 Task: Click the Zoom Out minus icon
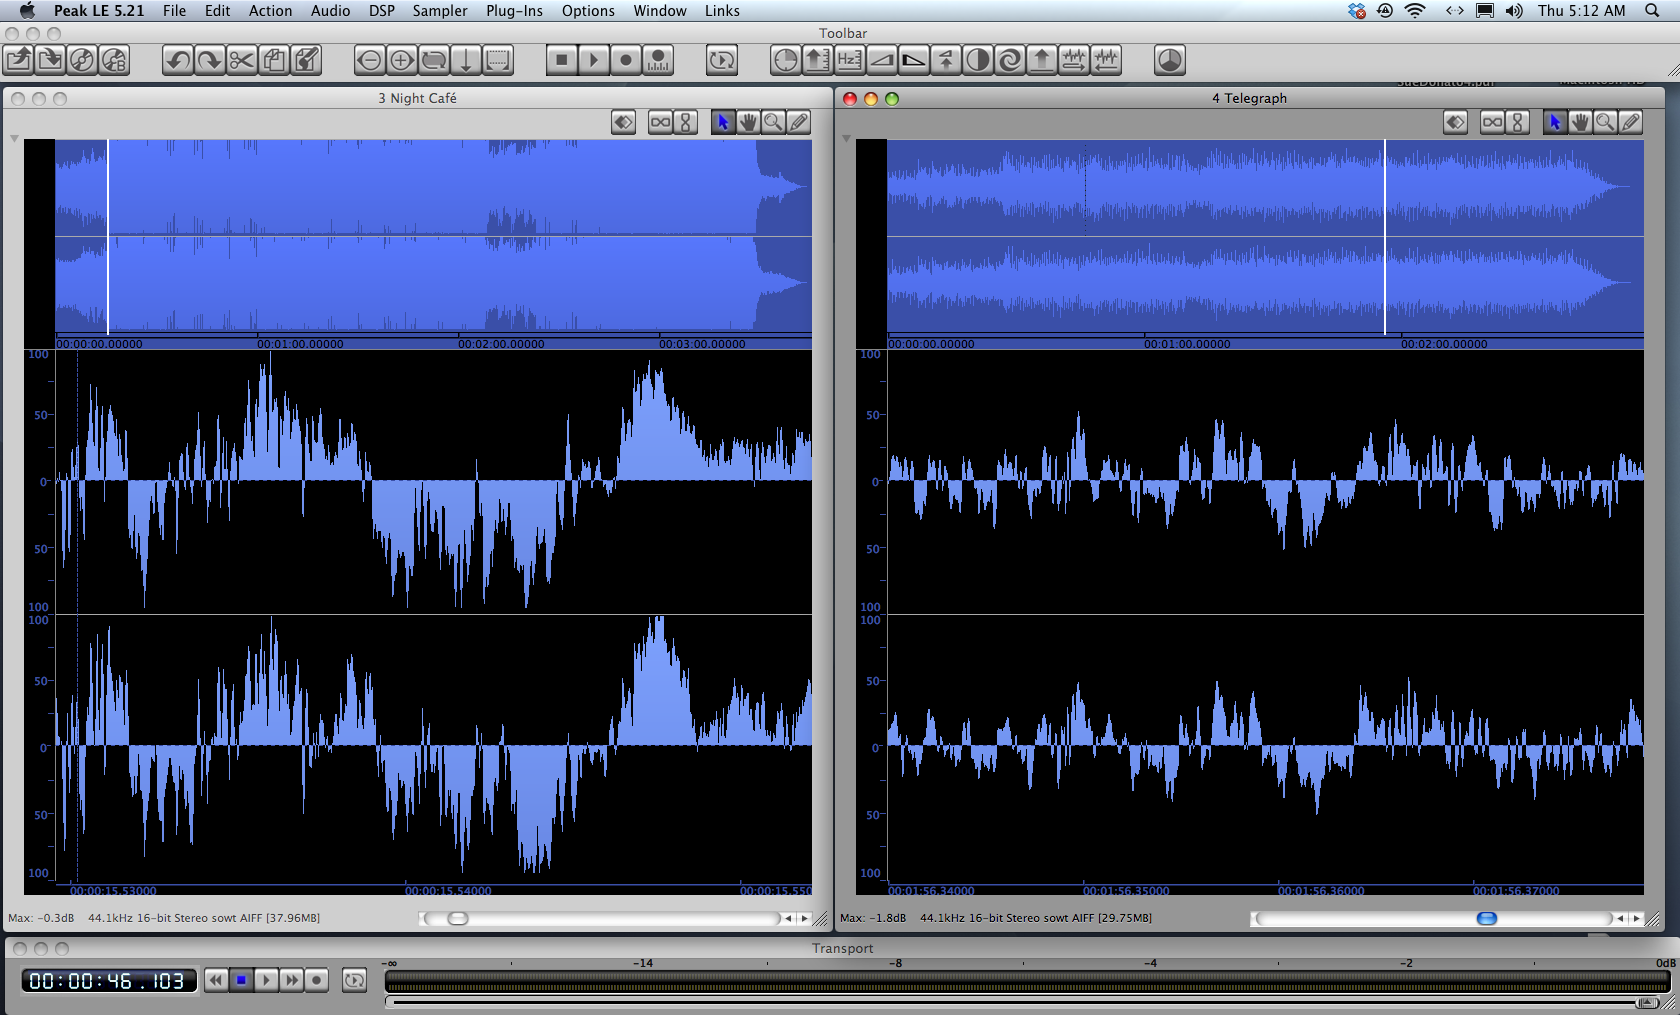[369, 60]
